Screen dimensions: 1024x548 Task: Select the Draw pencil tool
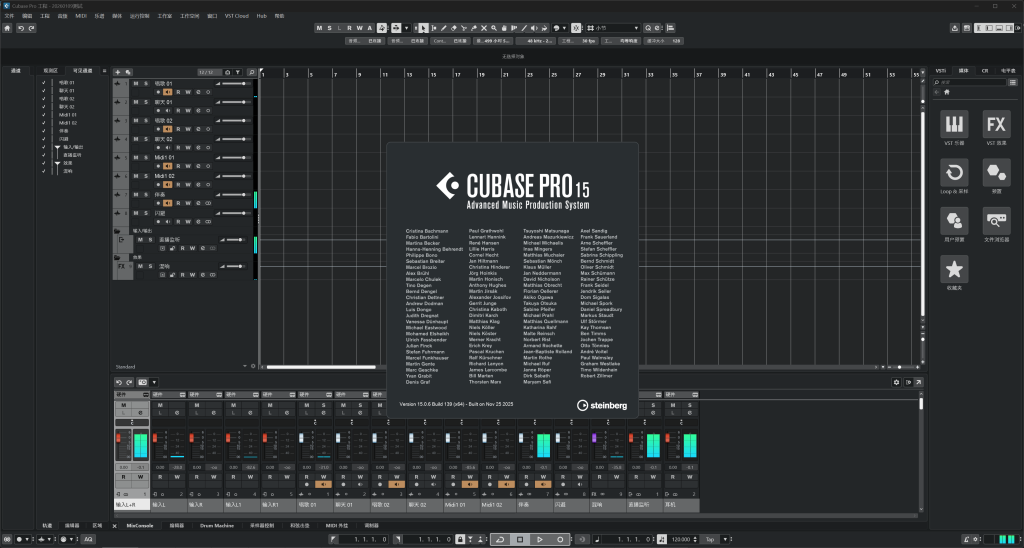(x=443, y=28)
